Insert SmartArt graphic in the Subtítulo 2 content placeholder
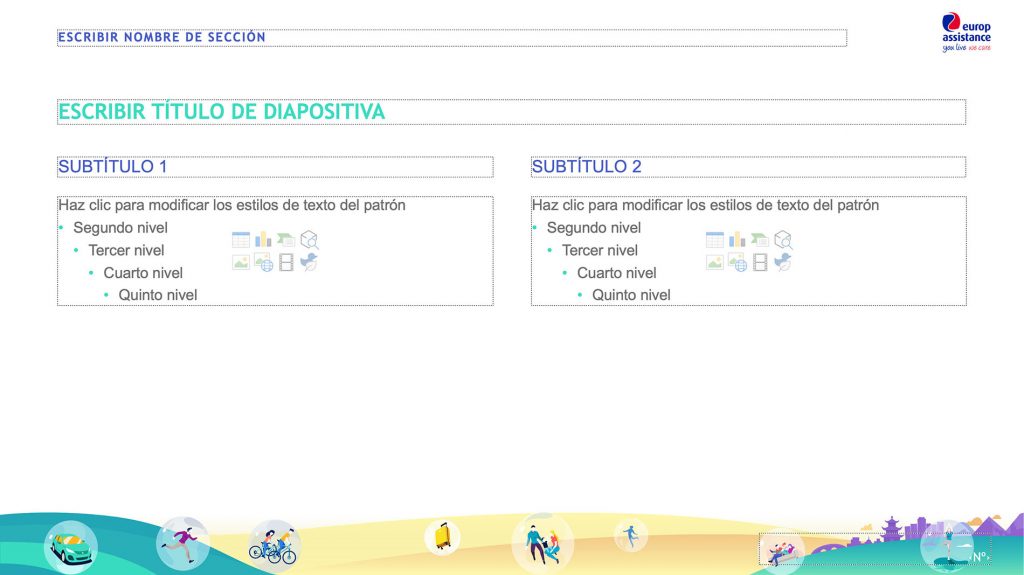Image resolution: width=1024 pixels, height=575 pixels. point(760,240)
